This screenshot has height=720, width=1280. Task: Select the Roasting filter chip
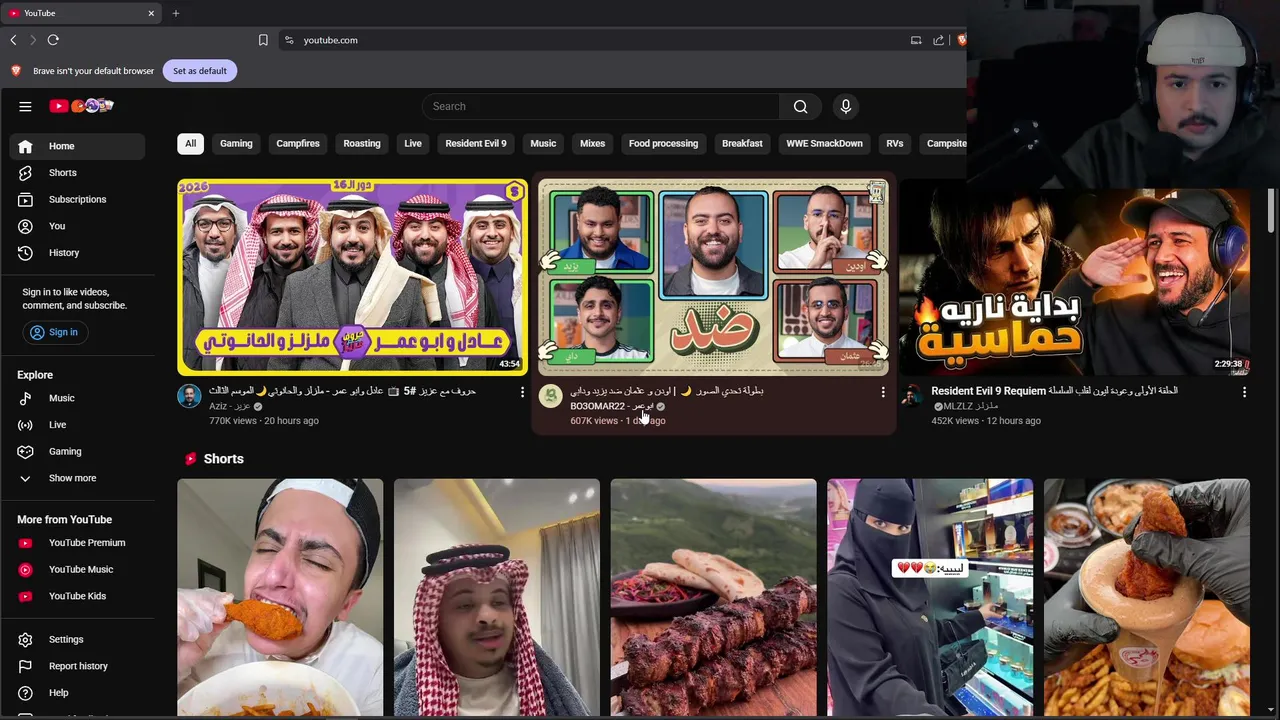click(362, 143)
